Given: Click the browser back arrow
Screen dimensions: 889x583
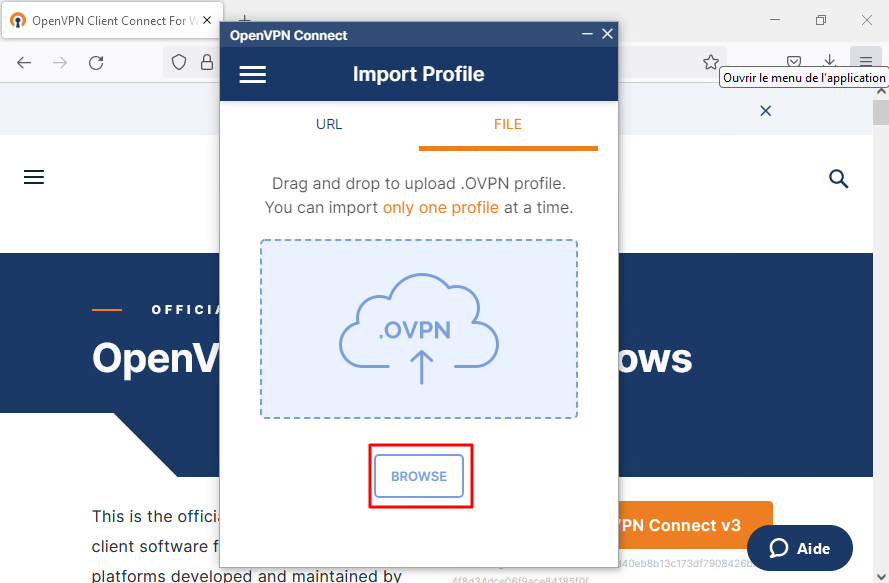Looking at the screenshot, I should [24, 62].
